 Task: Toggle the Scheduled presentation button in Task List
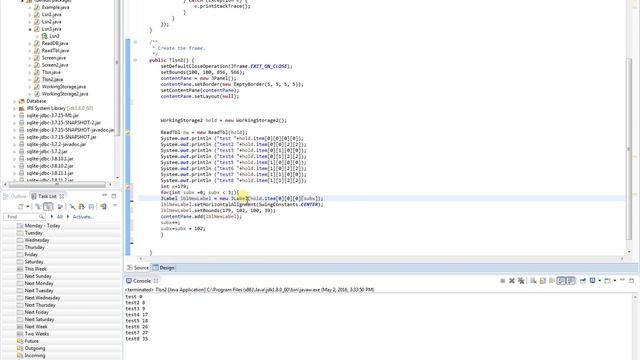[48, 207]
